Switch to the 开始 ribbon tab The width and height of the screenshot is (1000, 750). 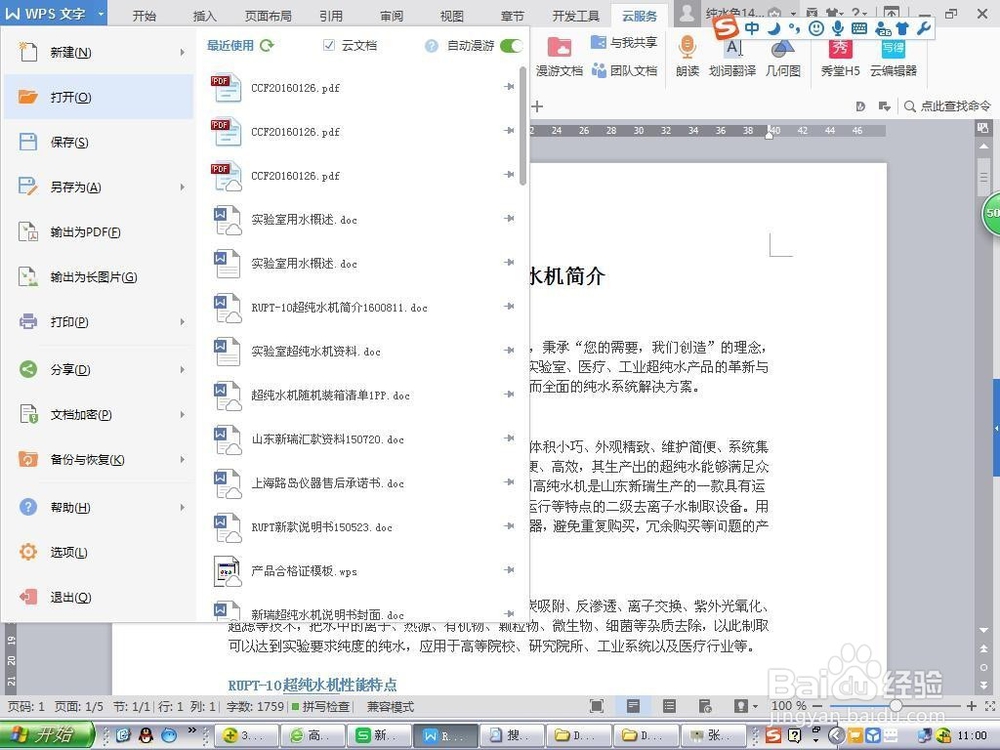click(x=144, y=15)
